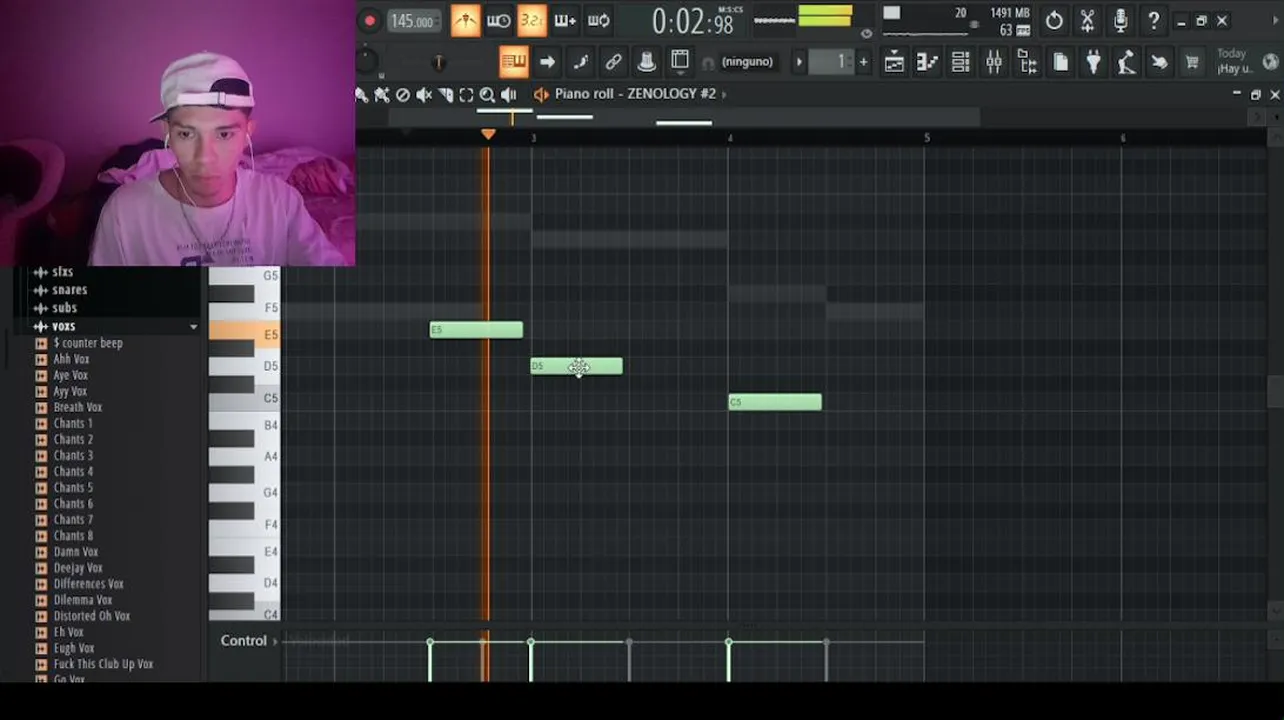The image size is (1284, 720).
Task: Click dropdown arrow on voxs folder row
Action: pos(193,327)
